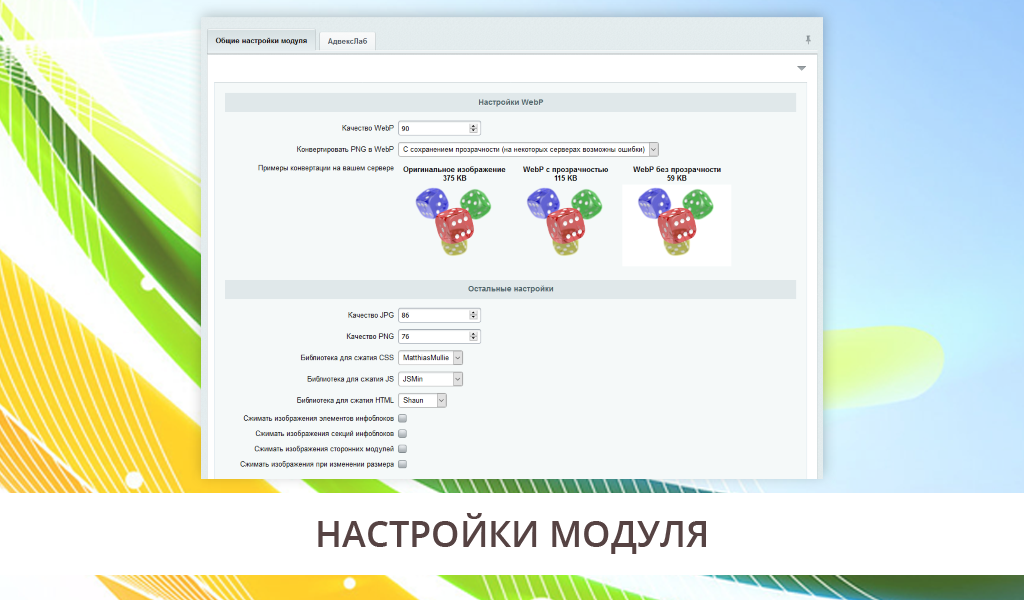Image resolution: width=1024 pixels, height=600 pixels.
Task: Open the Конвертировать PNG в WebP dropdown
Action: point(528,149)
